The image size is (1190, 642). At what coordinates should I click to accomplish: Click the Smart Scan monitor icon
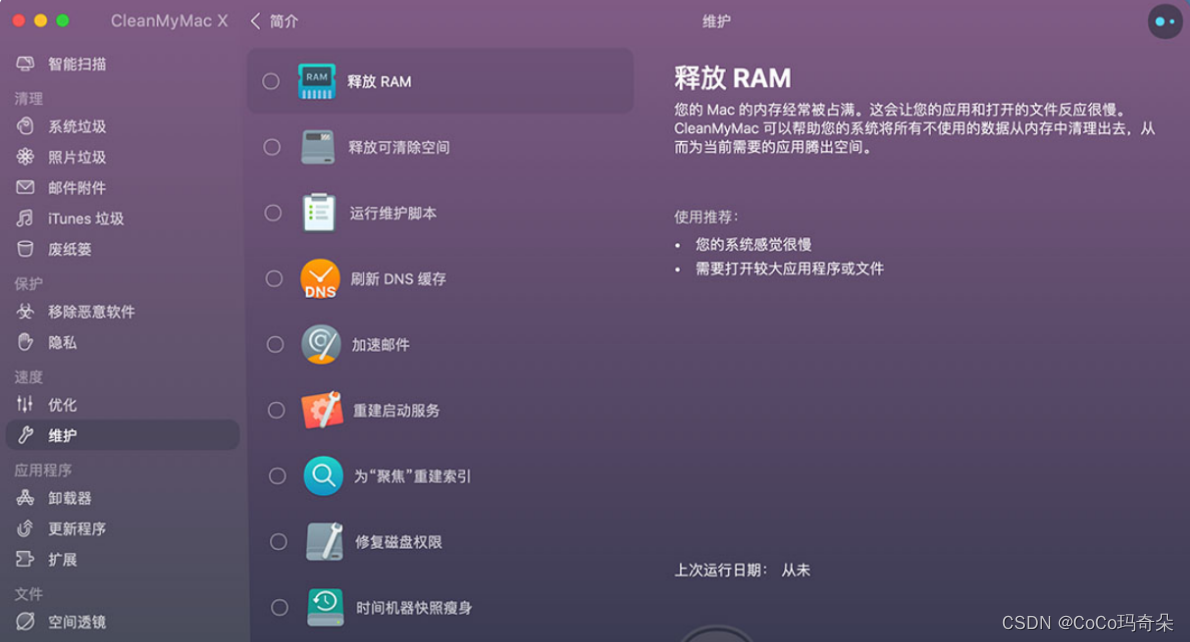(25, 64)
